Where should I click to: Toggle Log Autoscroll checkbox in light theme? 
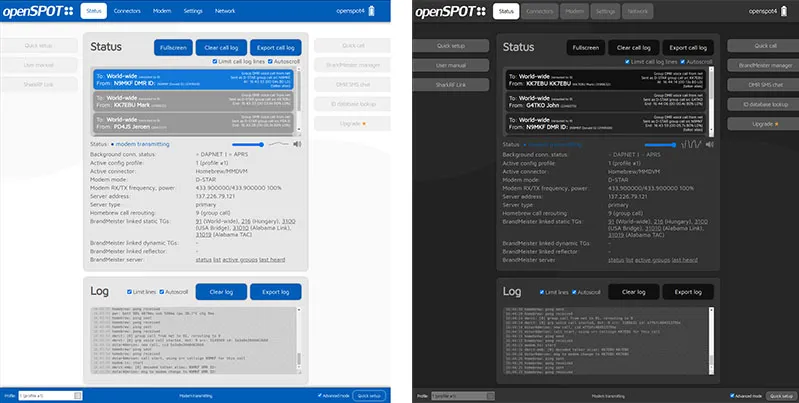(x=162, y=292)
